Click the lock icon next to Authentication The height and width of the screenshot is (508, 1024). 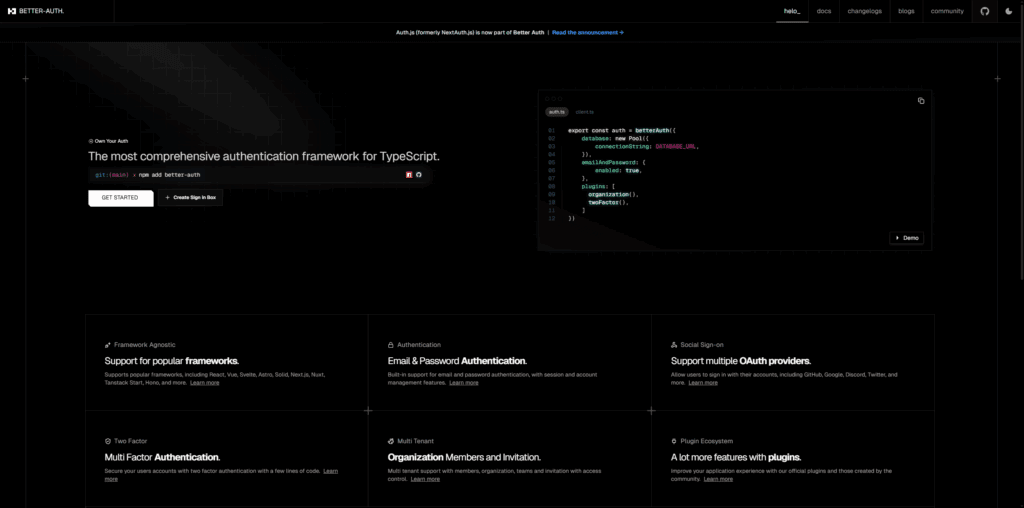pyautogui.click(x=391, y=345)
